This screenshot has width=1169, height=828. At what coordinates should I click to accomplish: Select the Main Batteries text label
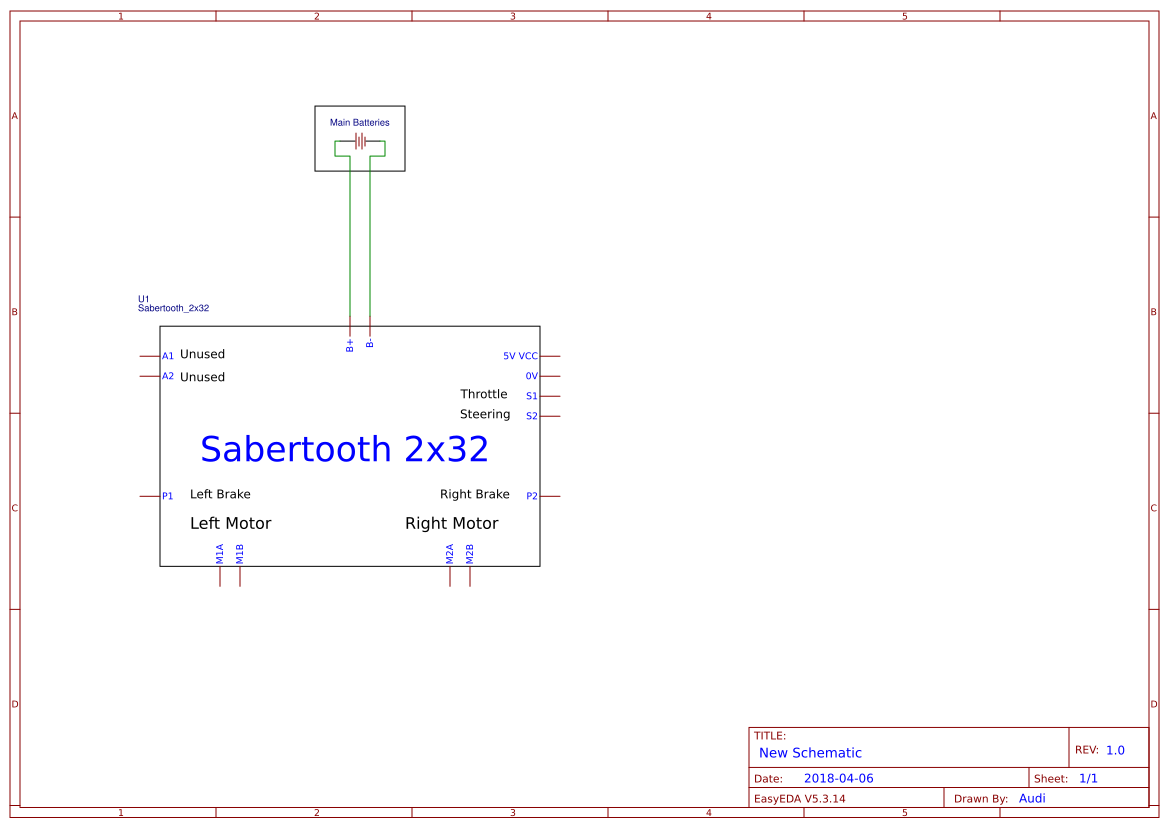[x=360, y=123]
